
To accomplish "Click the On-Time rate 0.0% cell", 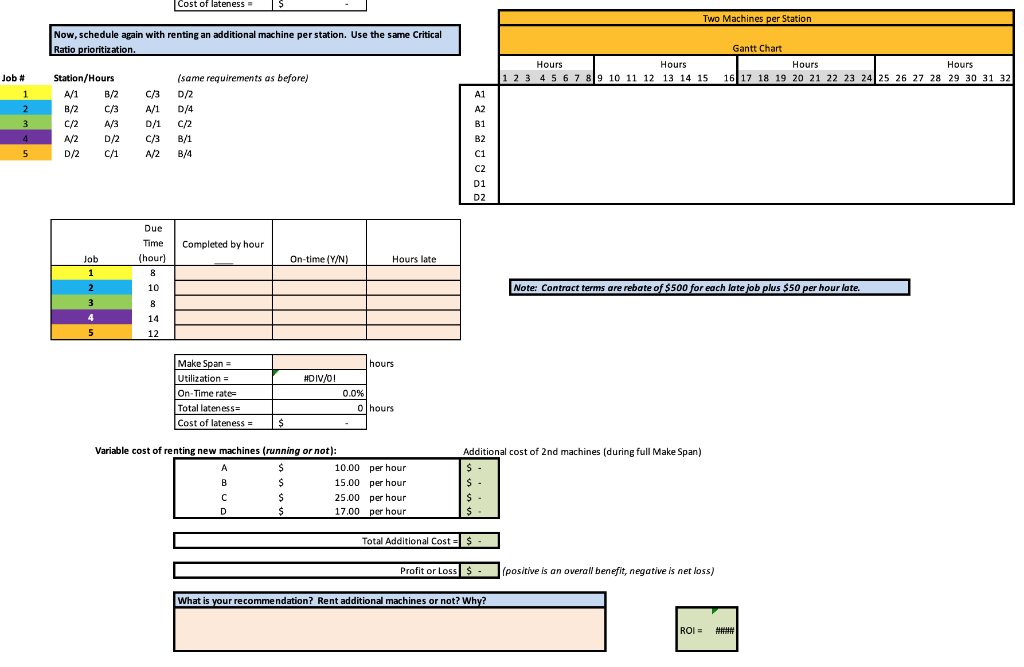I will [320, 393].
